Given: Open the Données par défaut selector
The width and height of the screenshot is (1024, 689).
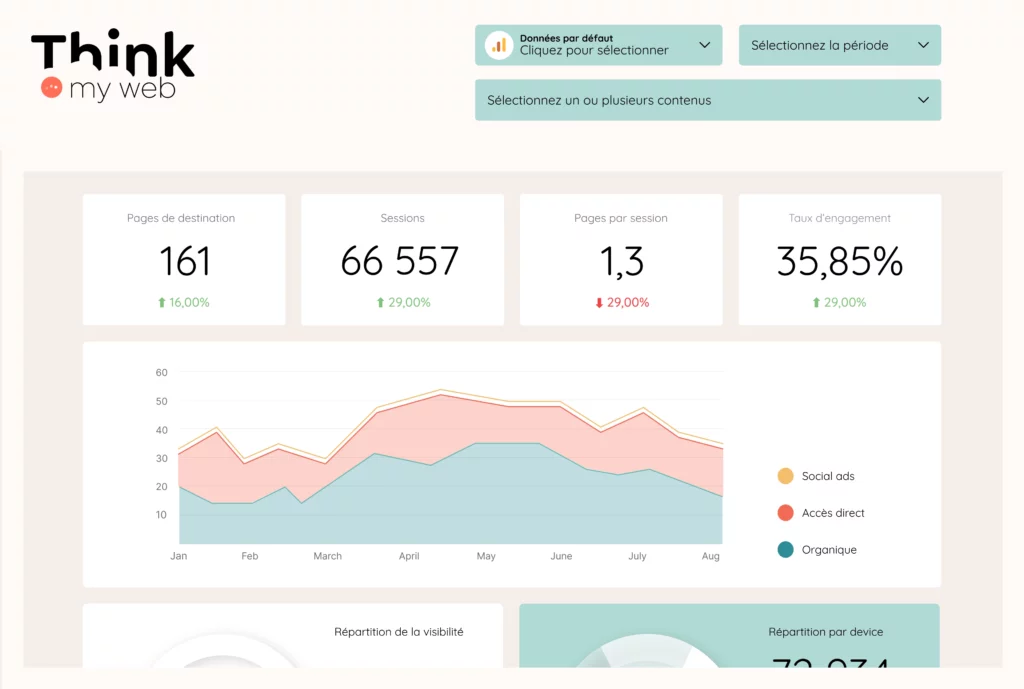Looking at the screenshot, I should 598,45.
